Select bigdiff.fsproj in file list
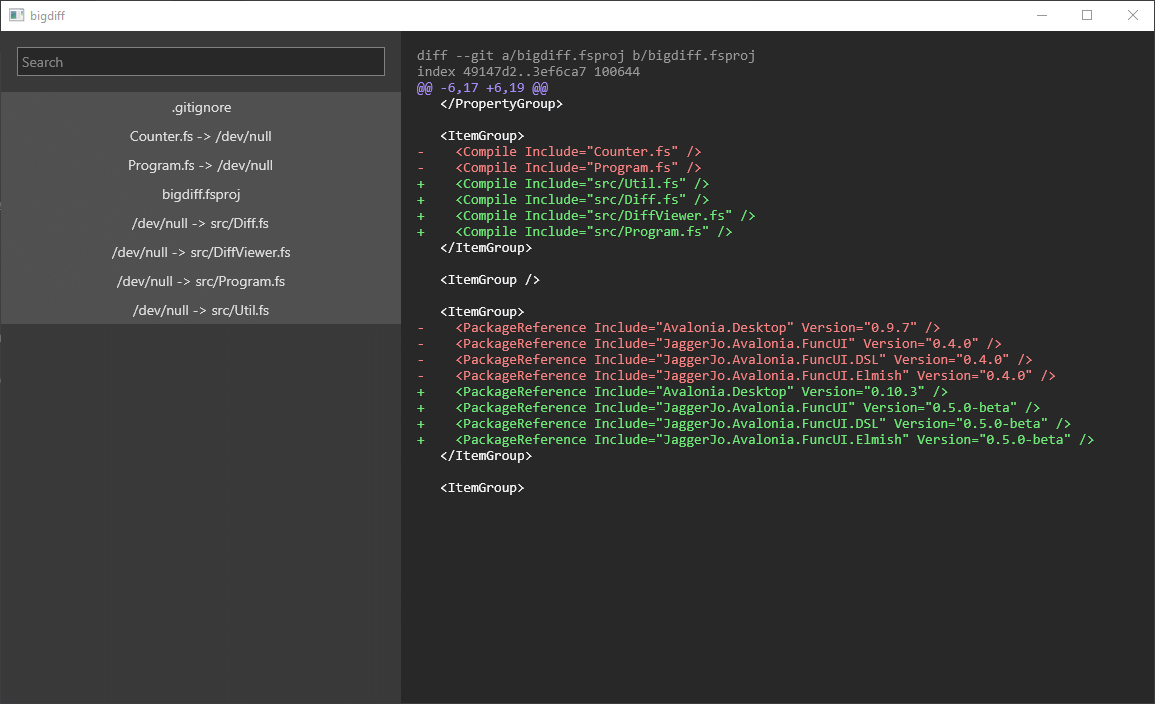The image size is (1155, 704). tap(201, 194)
